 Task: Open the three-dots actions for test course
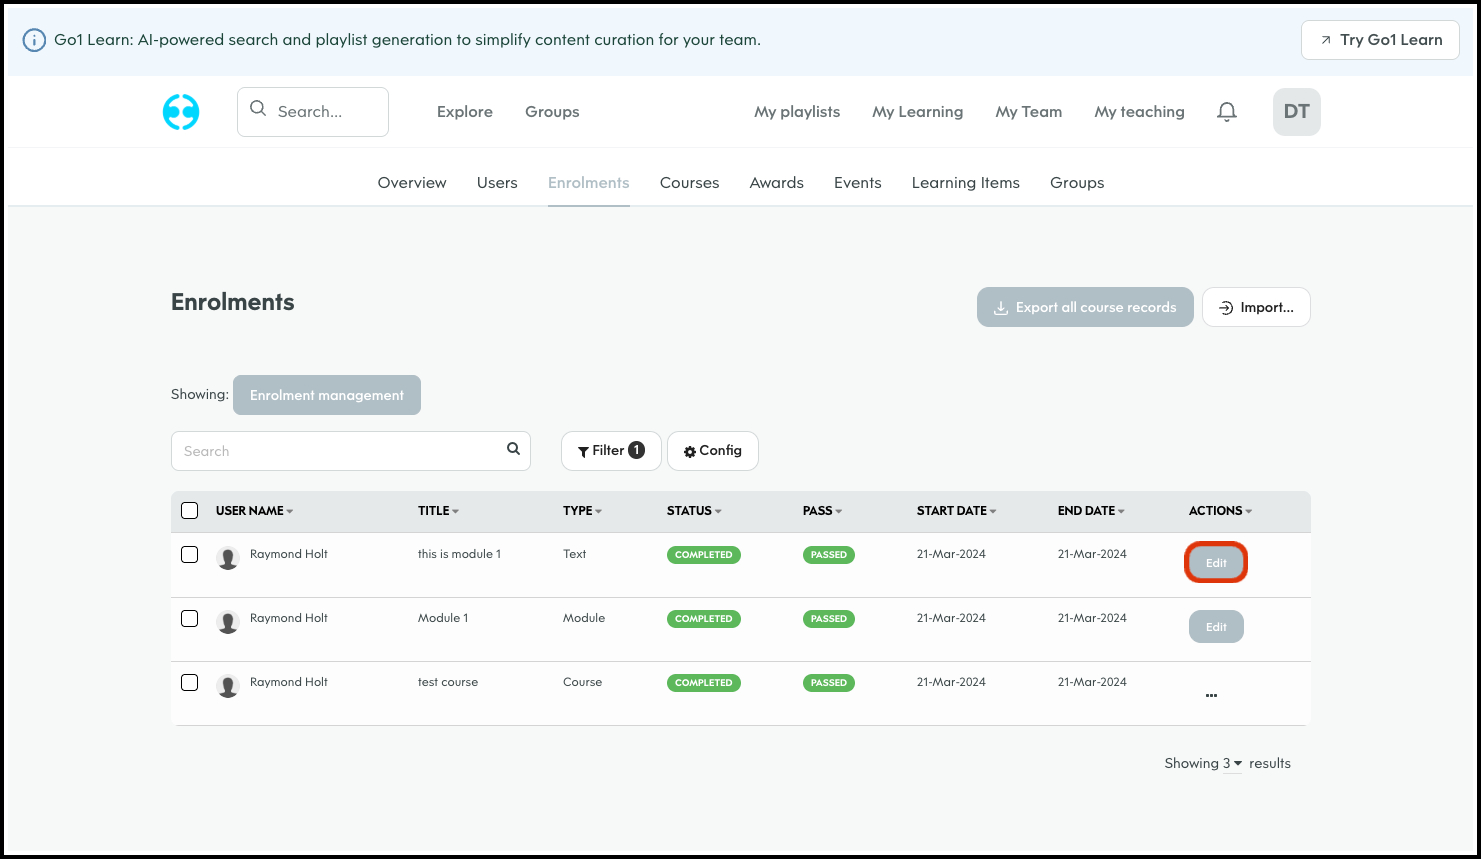pos(1211,695)
